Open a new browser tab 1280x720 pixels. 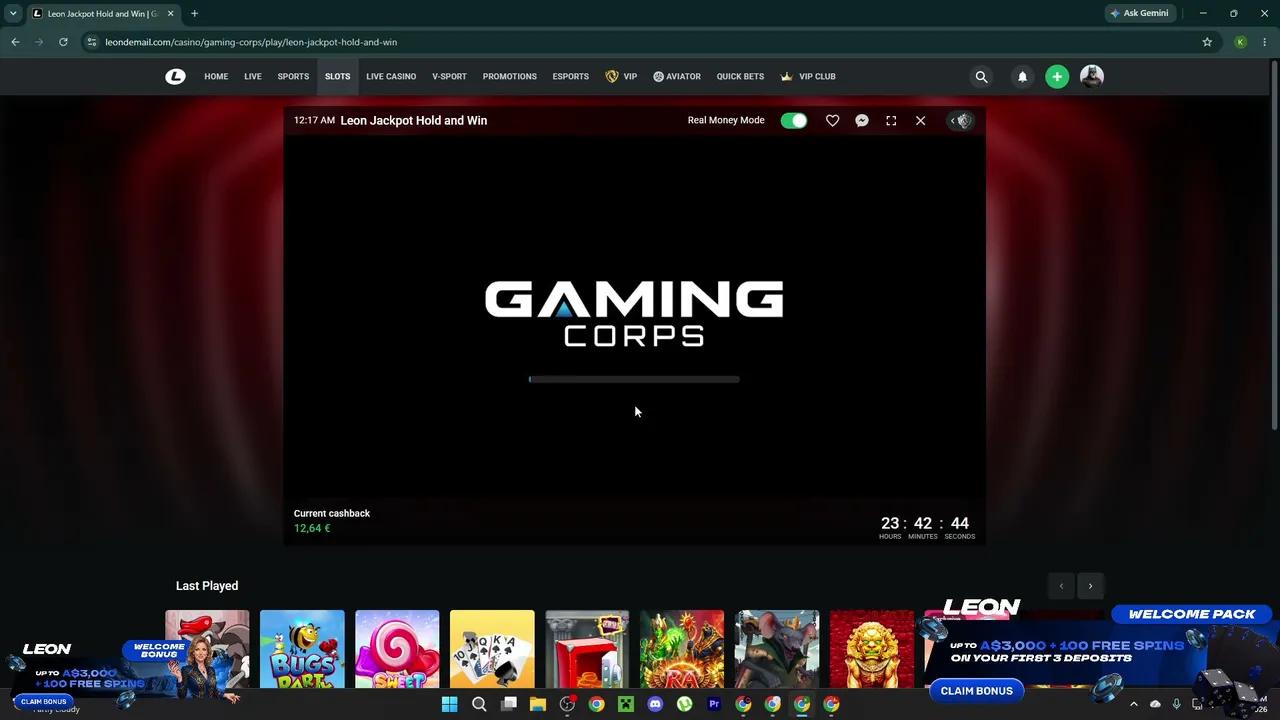click(x=194, y=13)
